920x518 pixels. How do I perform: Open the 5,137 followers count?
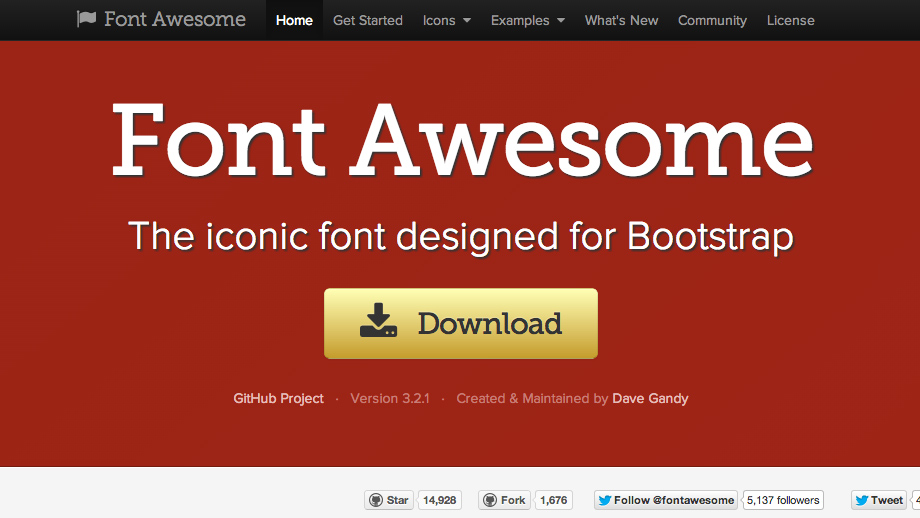pos(783,500)
